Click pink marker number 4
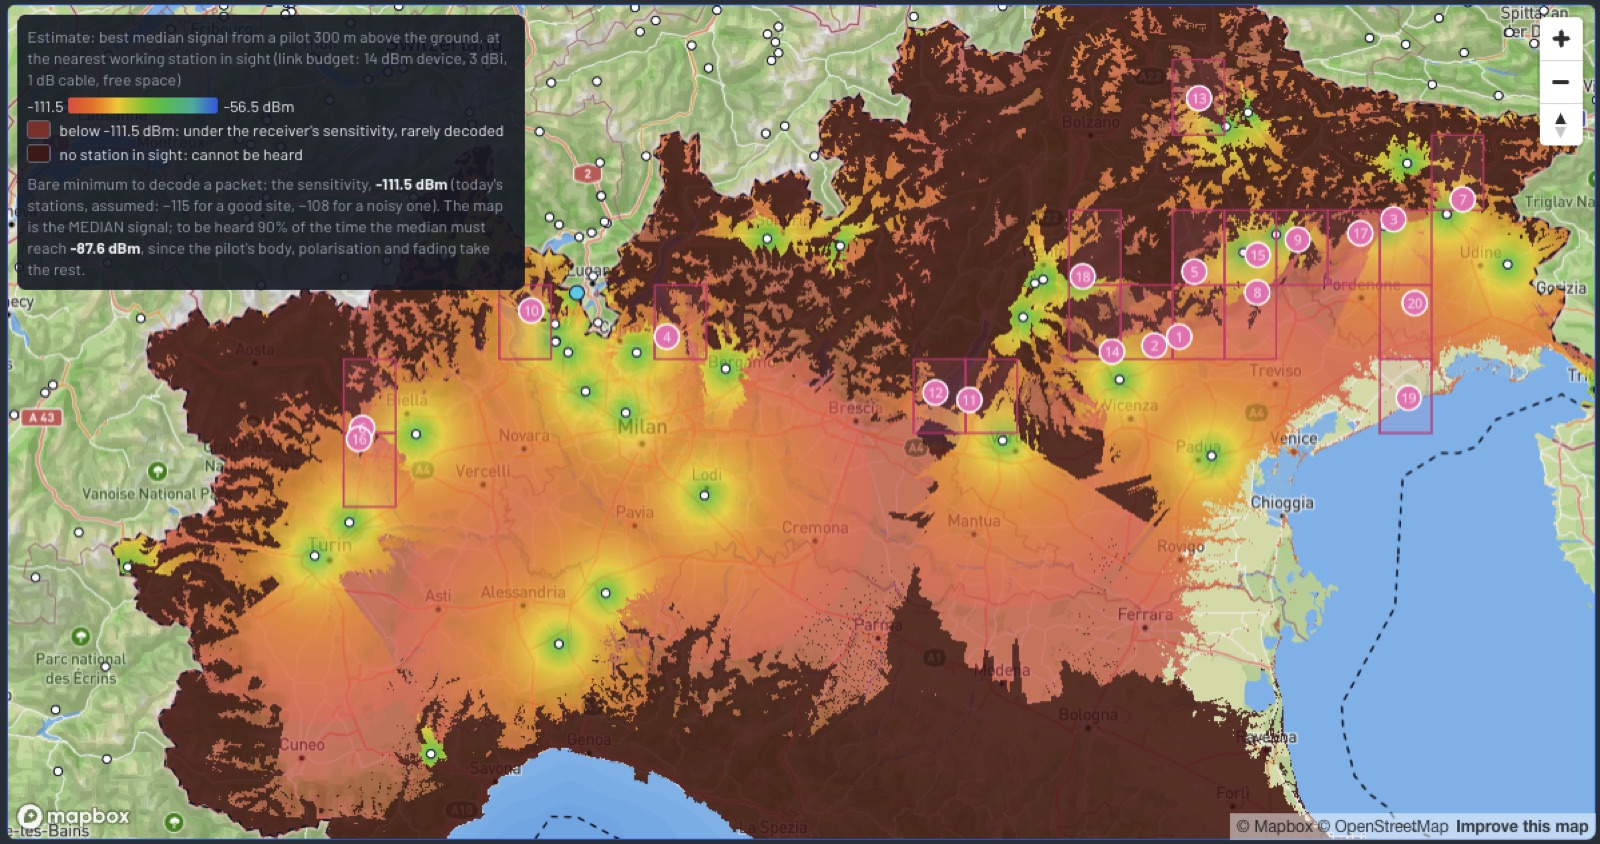 pos(667,337)
